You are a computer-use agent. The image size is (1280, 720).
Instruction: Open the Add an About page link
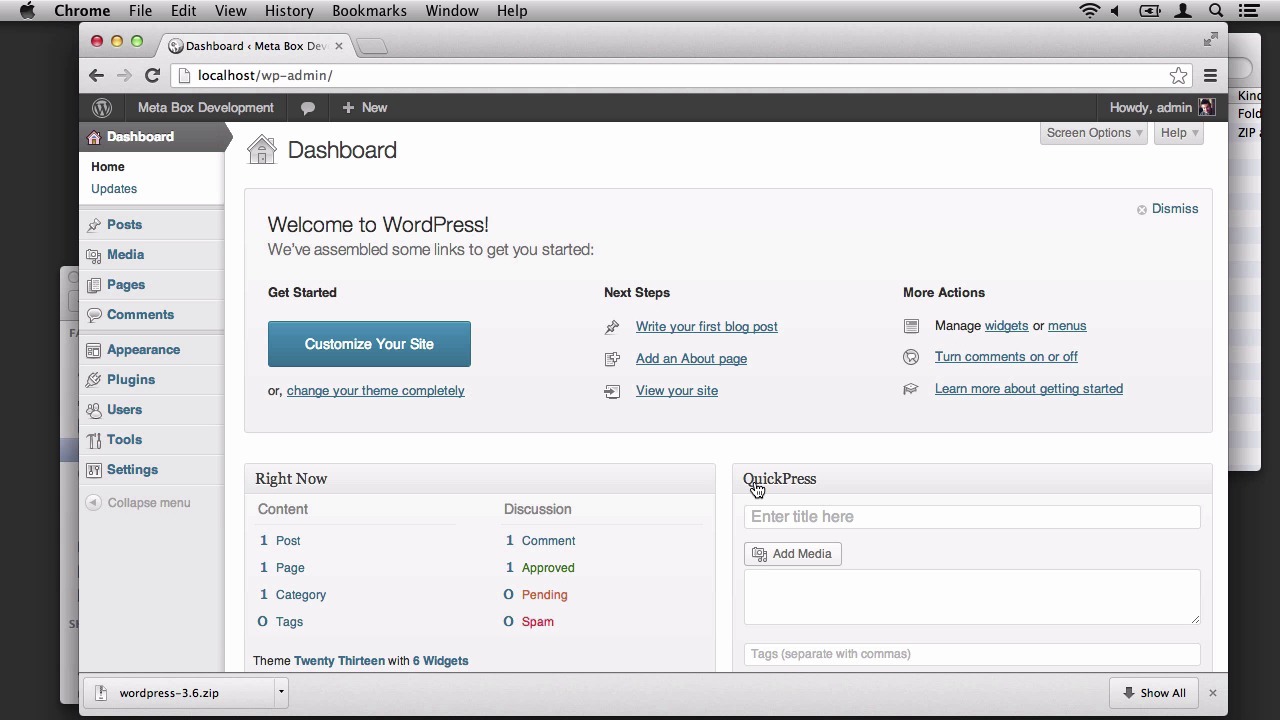[x=691, y=359]
